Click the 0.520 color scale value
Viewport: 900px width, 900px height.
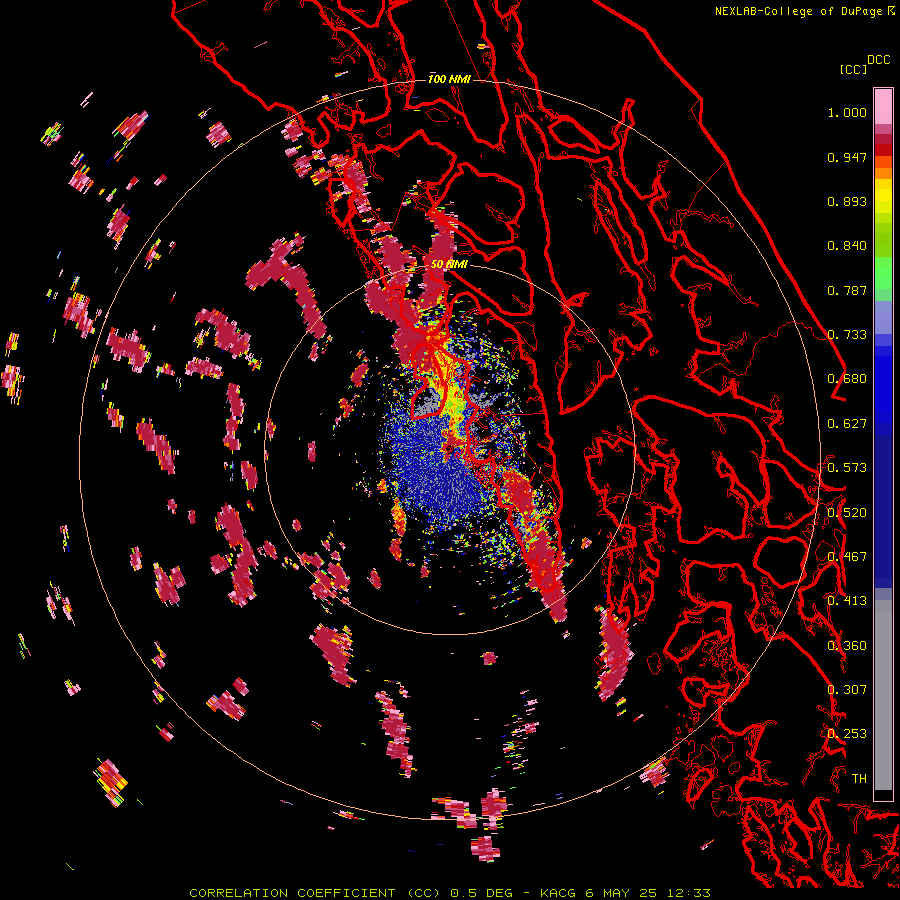[x=847, y=513]
